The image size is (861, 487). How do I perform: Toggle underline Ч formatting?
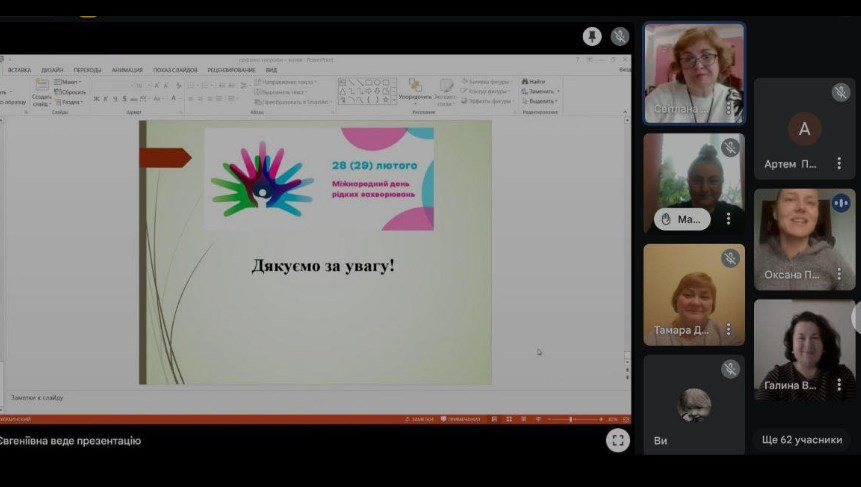point(115,99)
